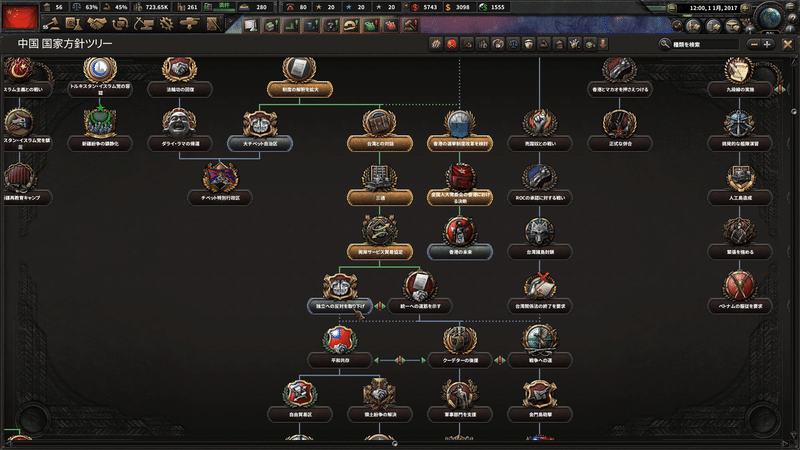Select the 台湾諸島封鎖 wolf focus
800x450 pixels.
coord(540,239)
